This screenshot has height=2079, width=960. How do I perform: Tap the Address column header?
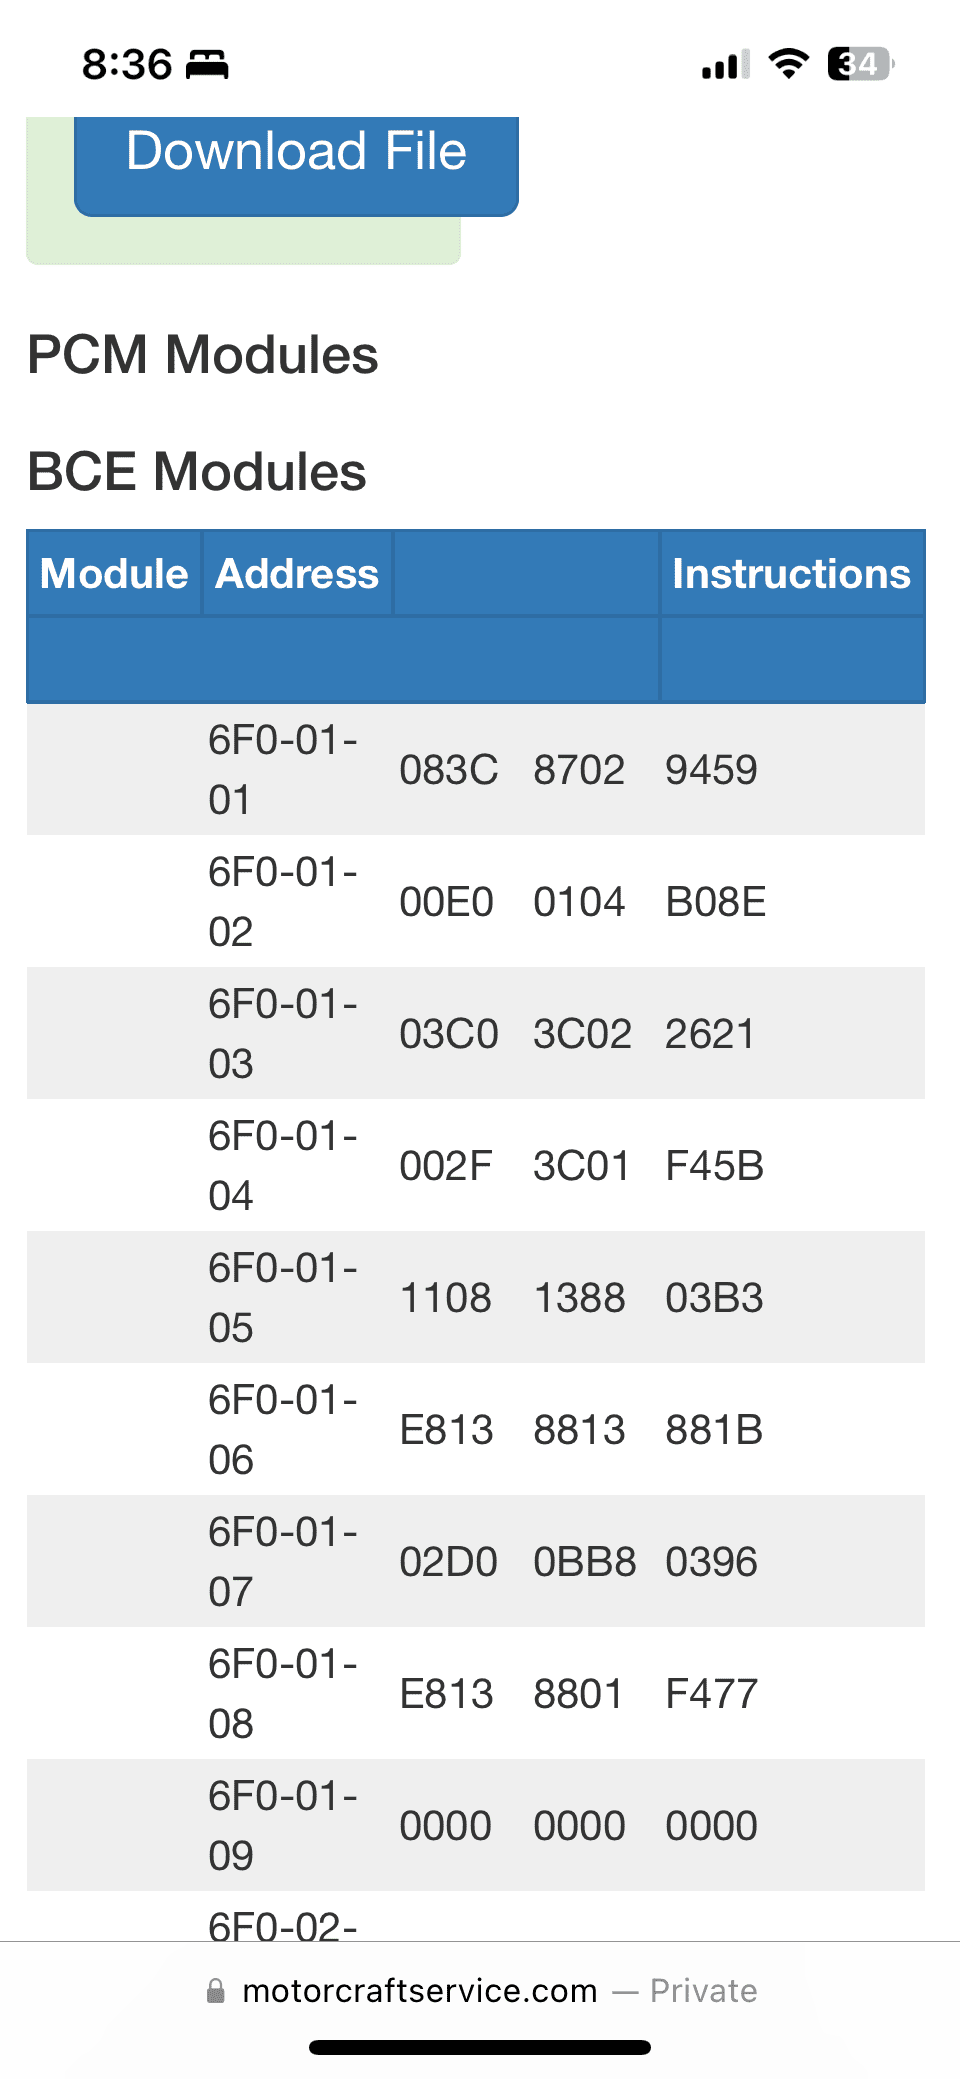tap(297, 574)
